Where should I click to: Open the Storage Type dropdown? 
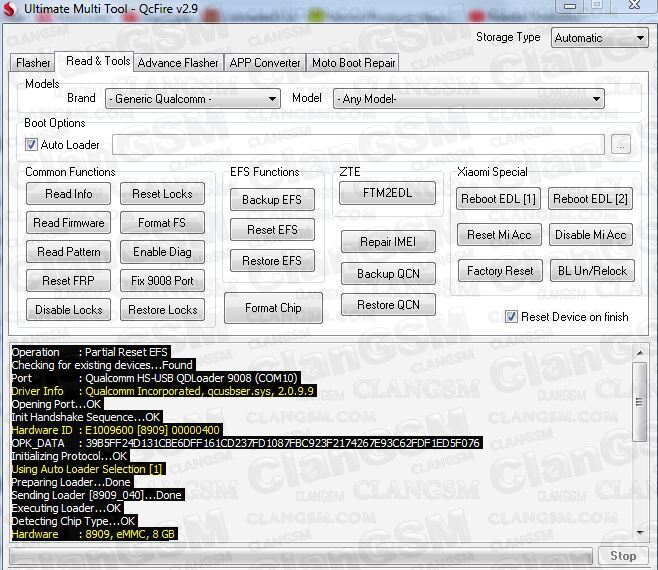pos(600,38)
